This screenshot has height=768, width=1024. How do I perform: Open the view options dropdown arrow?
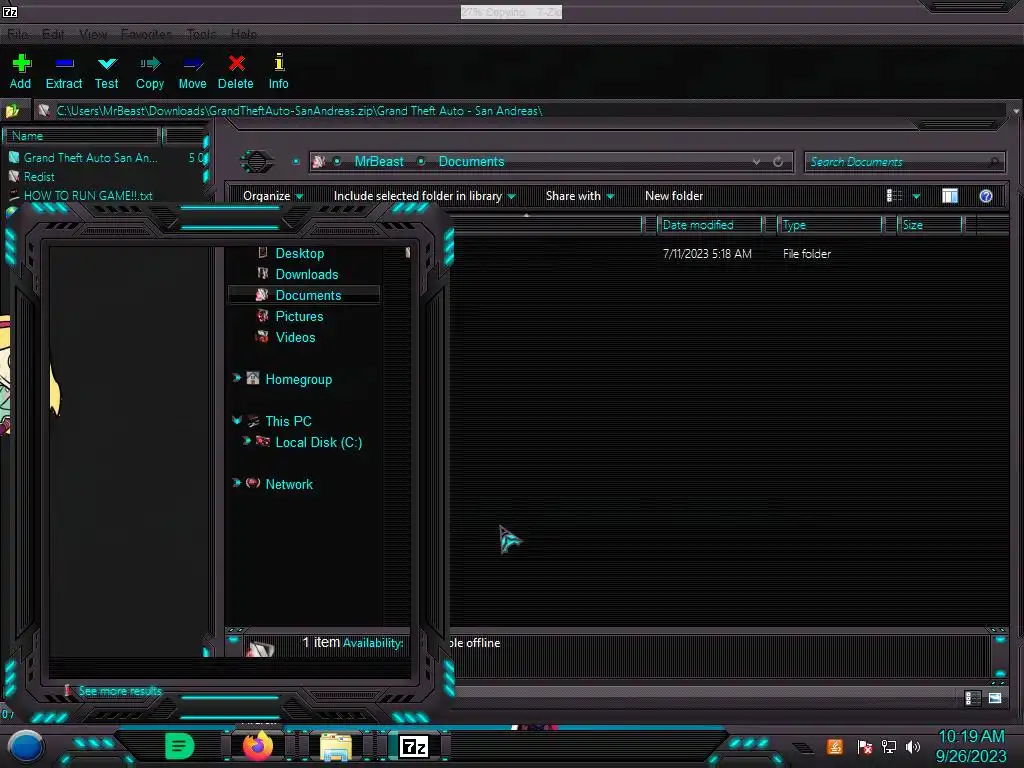tap(916, 197)
